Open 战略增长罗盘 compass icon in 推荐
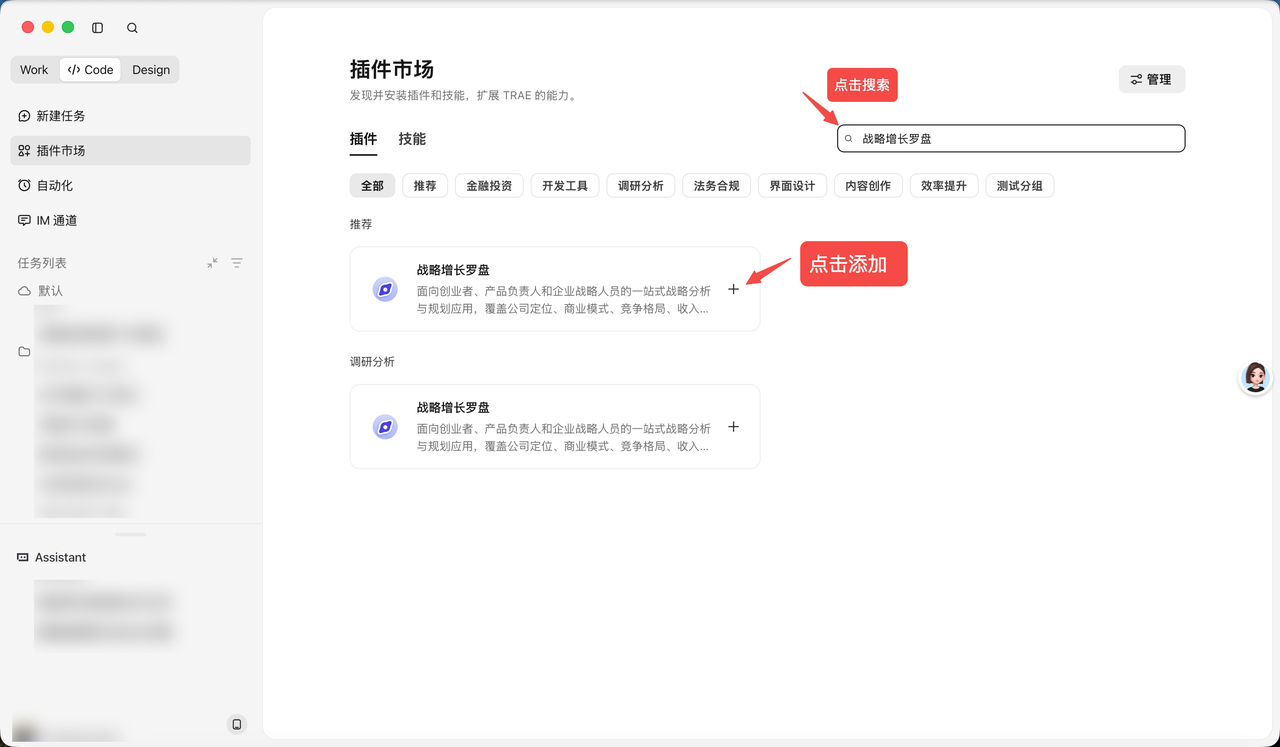 [385, 289]
